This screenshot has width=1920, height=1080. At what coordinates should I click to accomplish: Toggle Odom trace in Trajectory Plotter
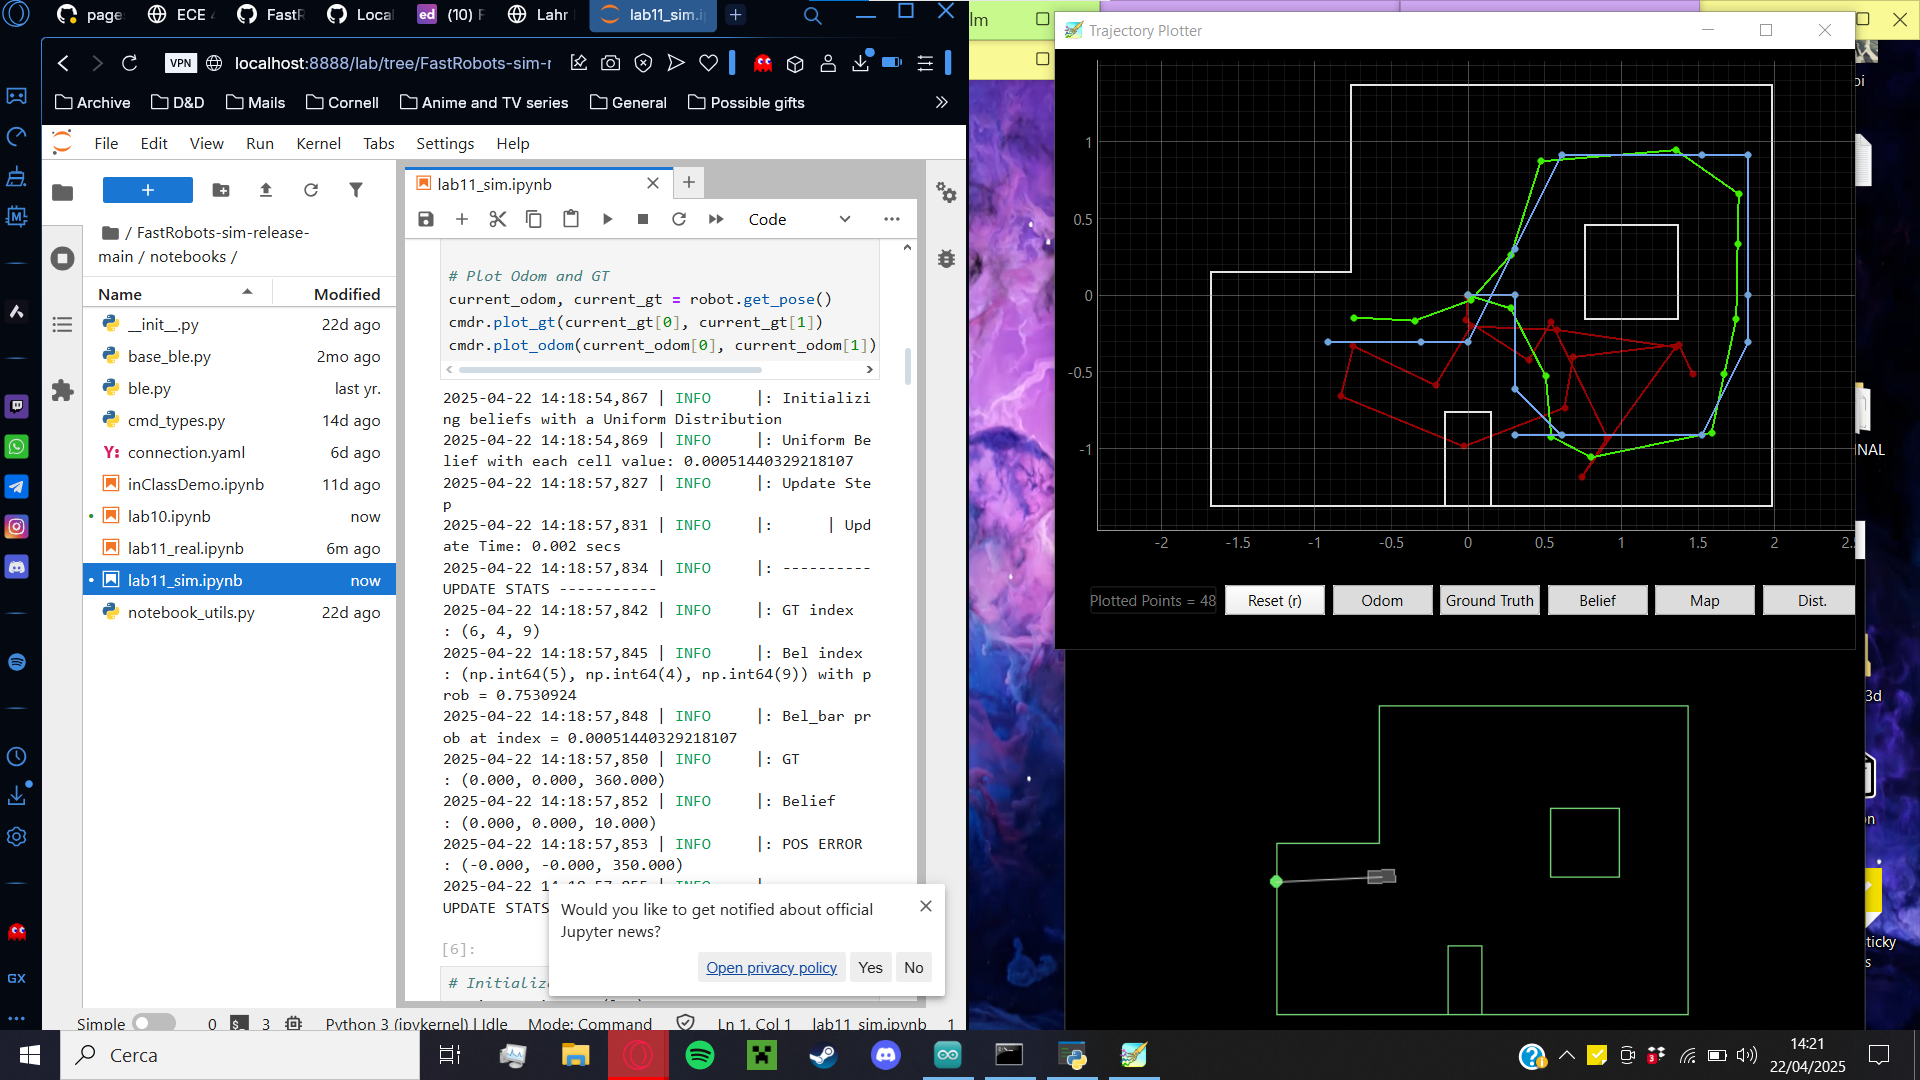(x=1382, y=600)
